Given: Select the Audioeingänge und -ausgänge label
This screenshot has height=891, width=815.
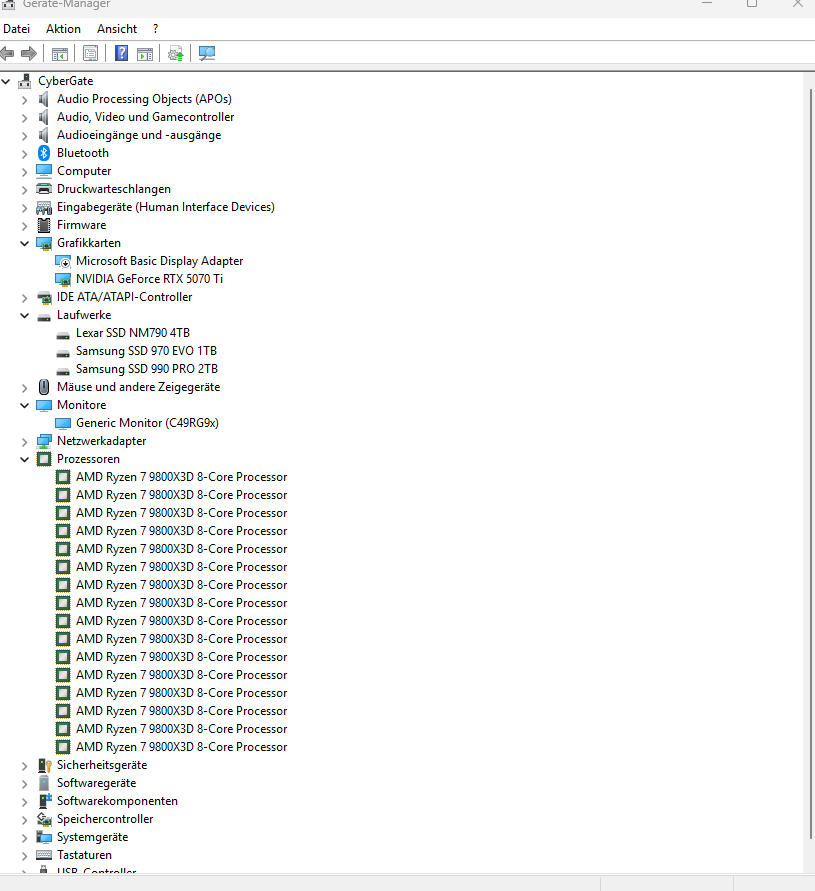Looking at the screenshot, I should point(139,135).
